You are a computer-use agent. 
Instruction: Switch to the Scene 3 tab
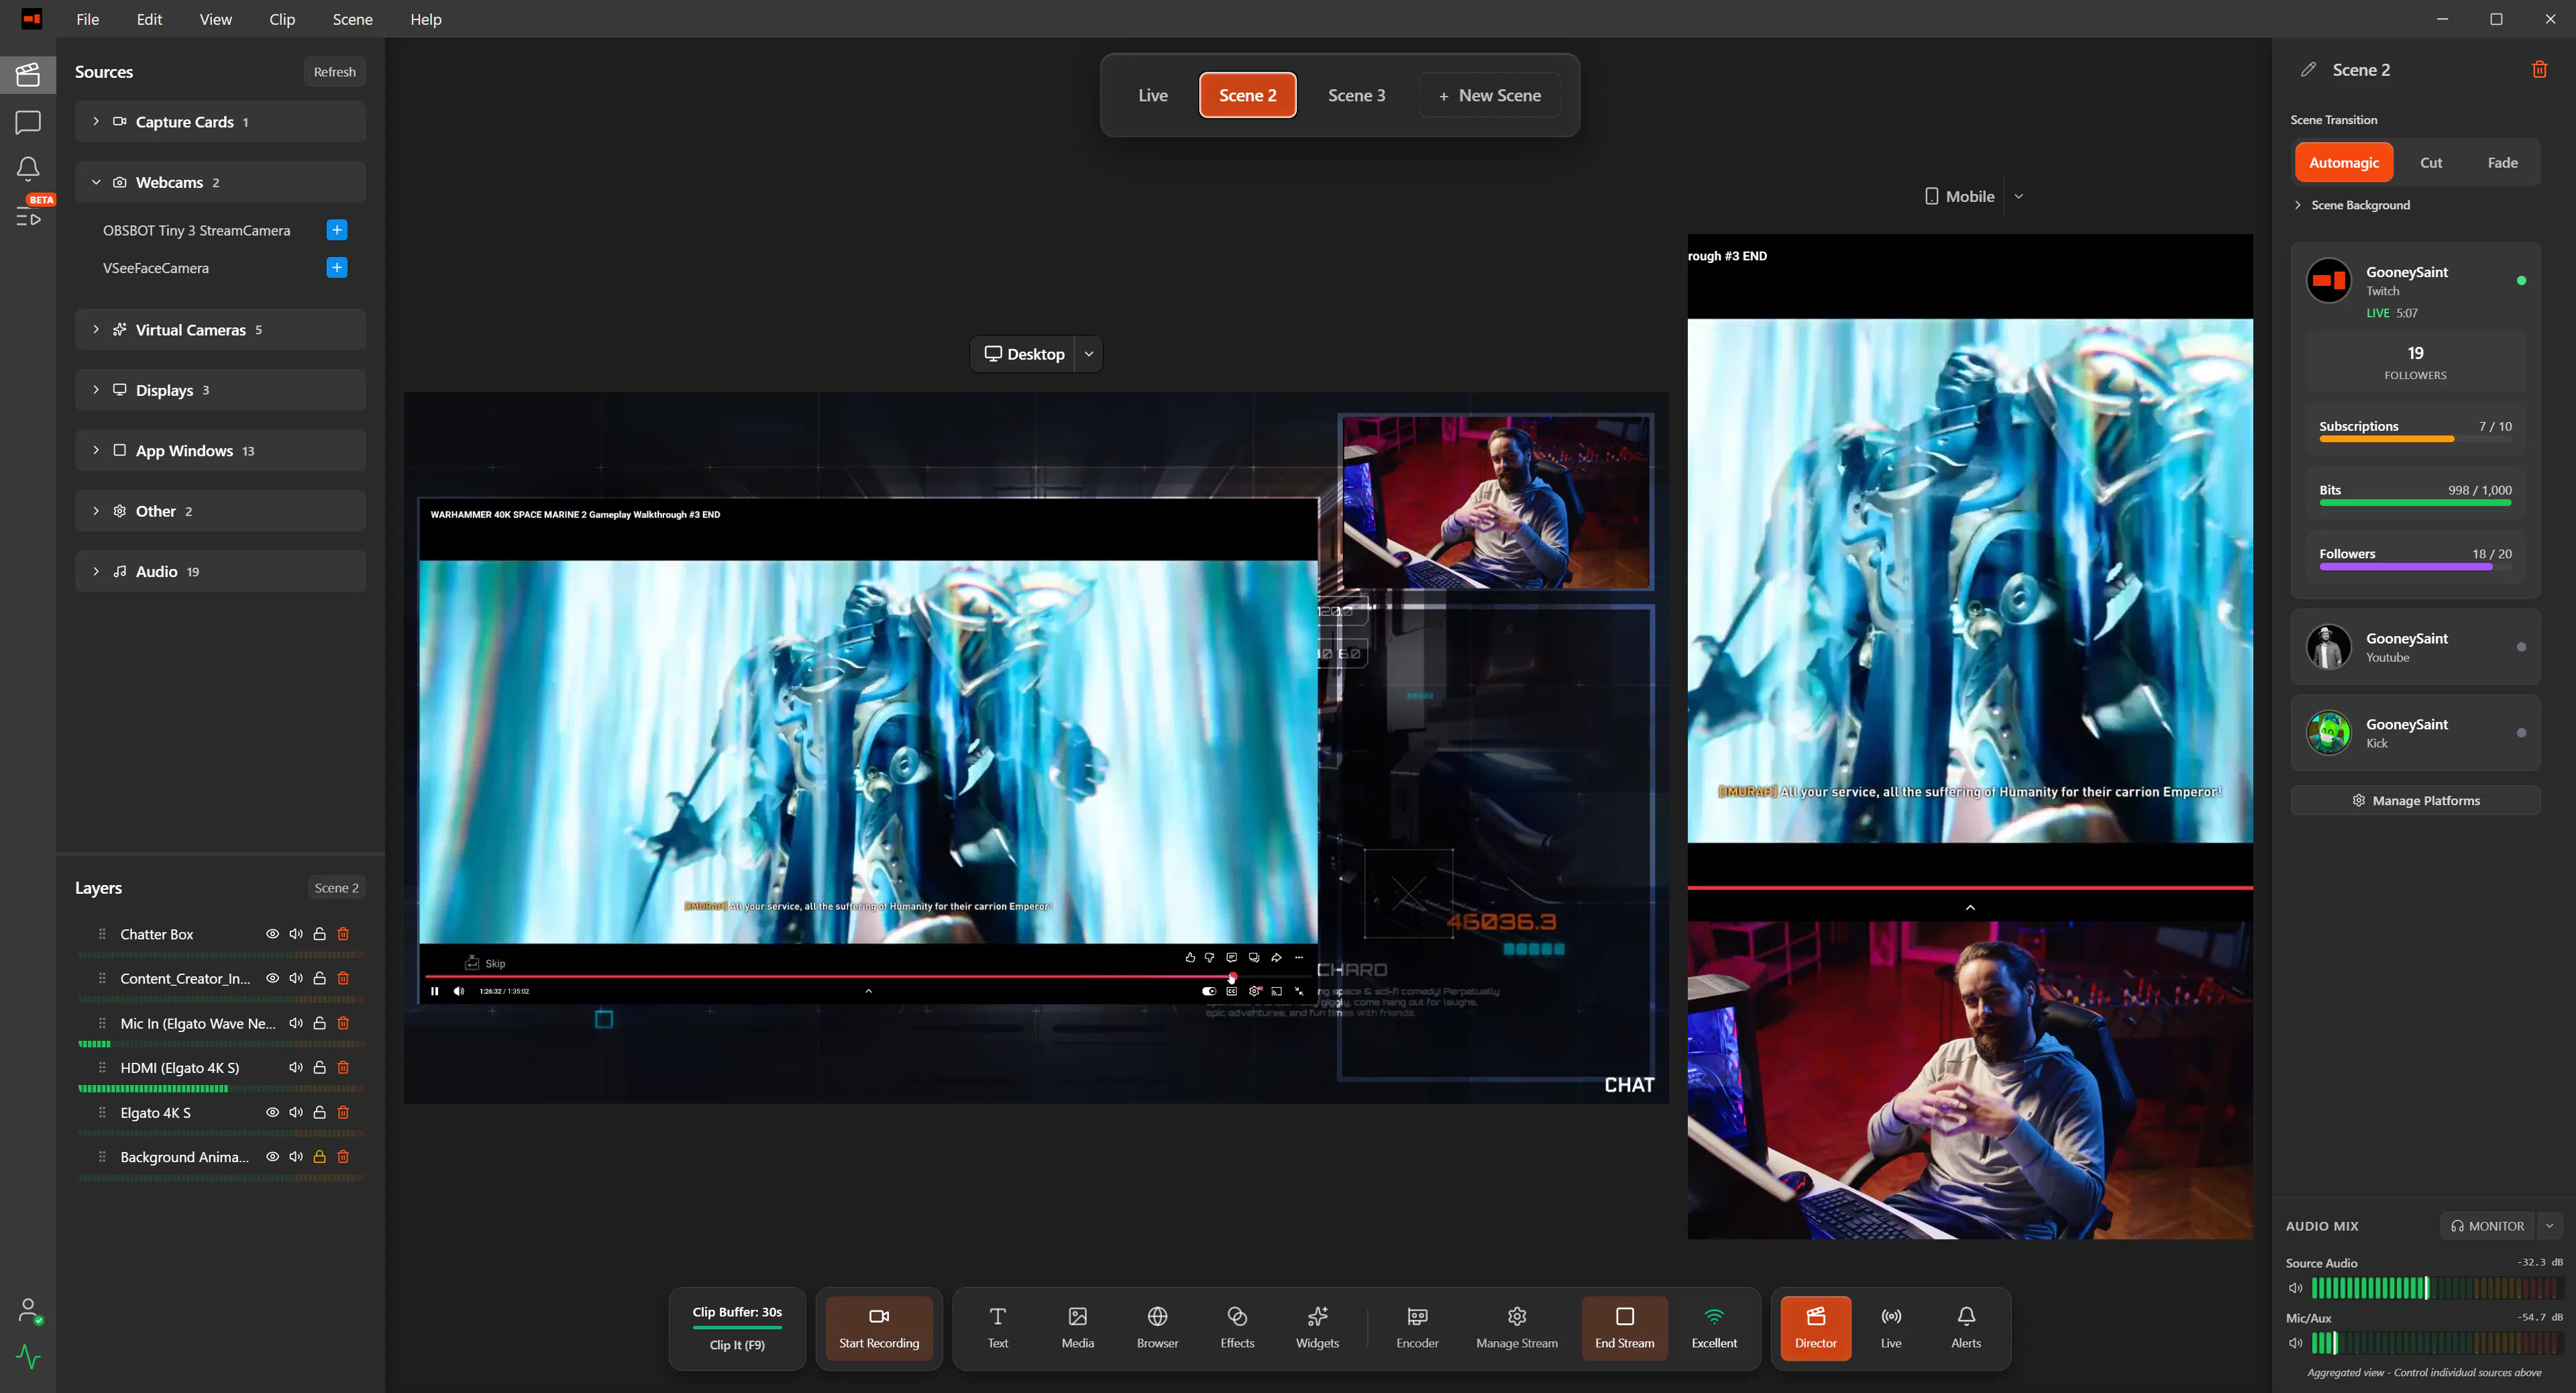click(x=1356, y=95)
